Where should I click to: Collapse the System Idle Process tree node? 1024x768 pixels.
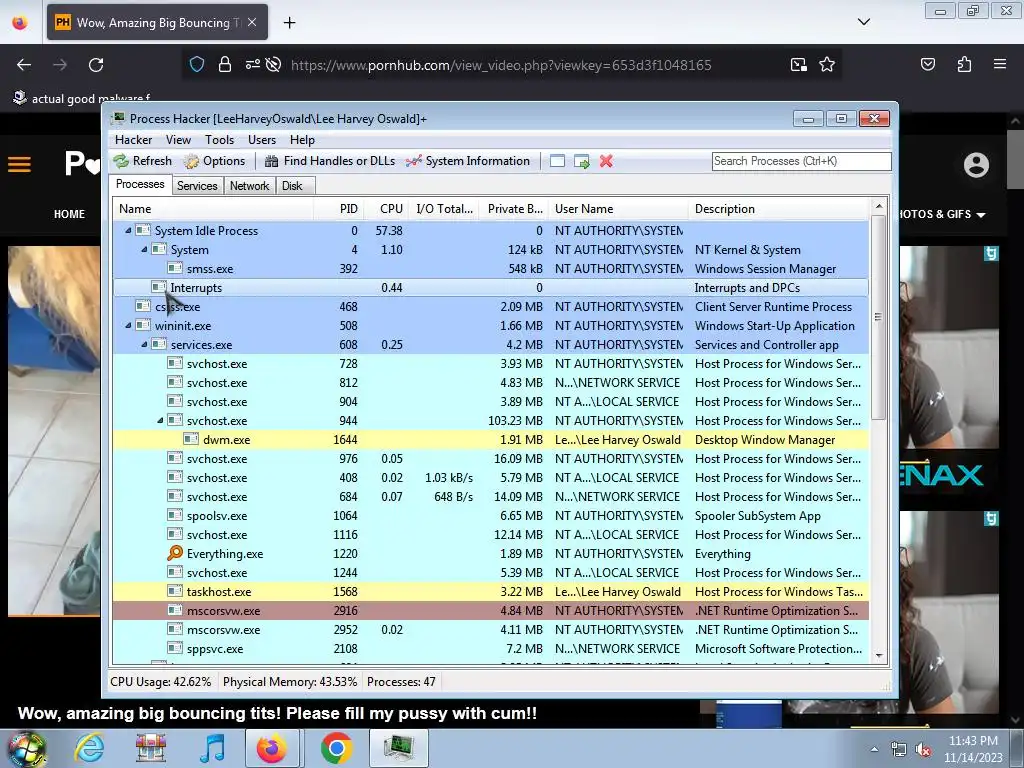[x=128, y=231]
